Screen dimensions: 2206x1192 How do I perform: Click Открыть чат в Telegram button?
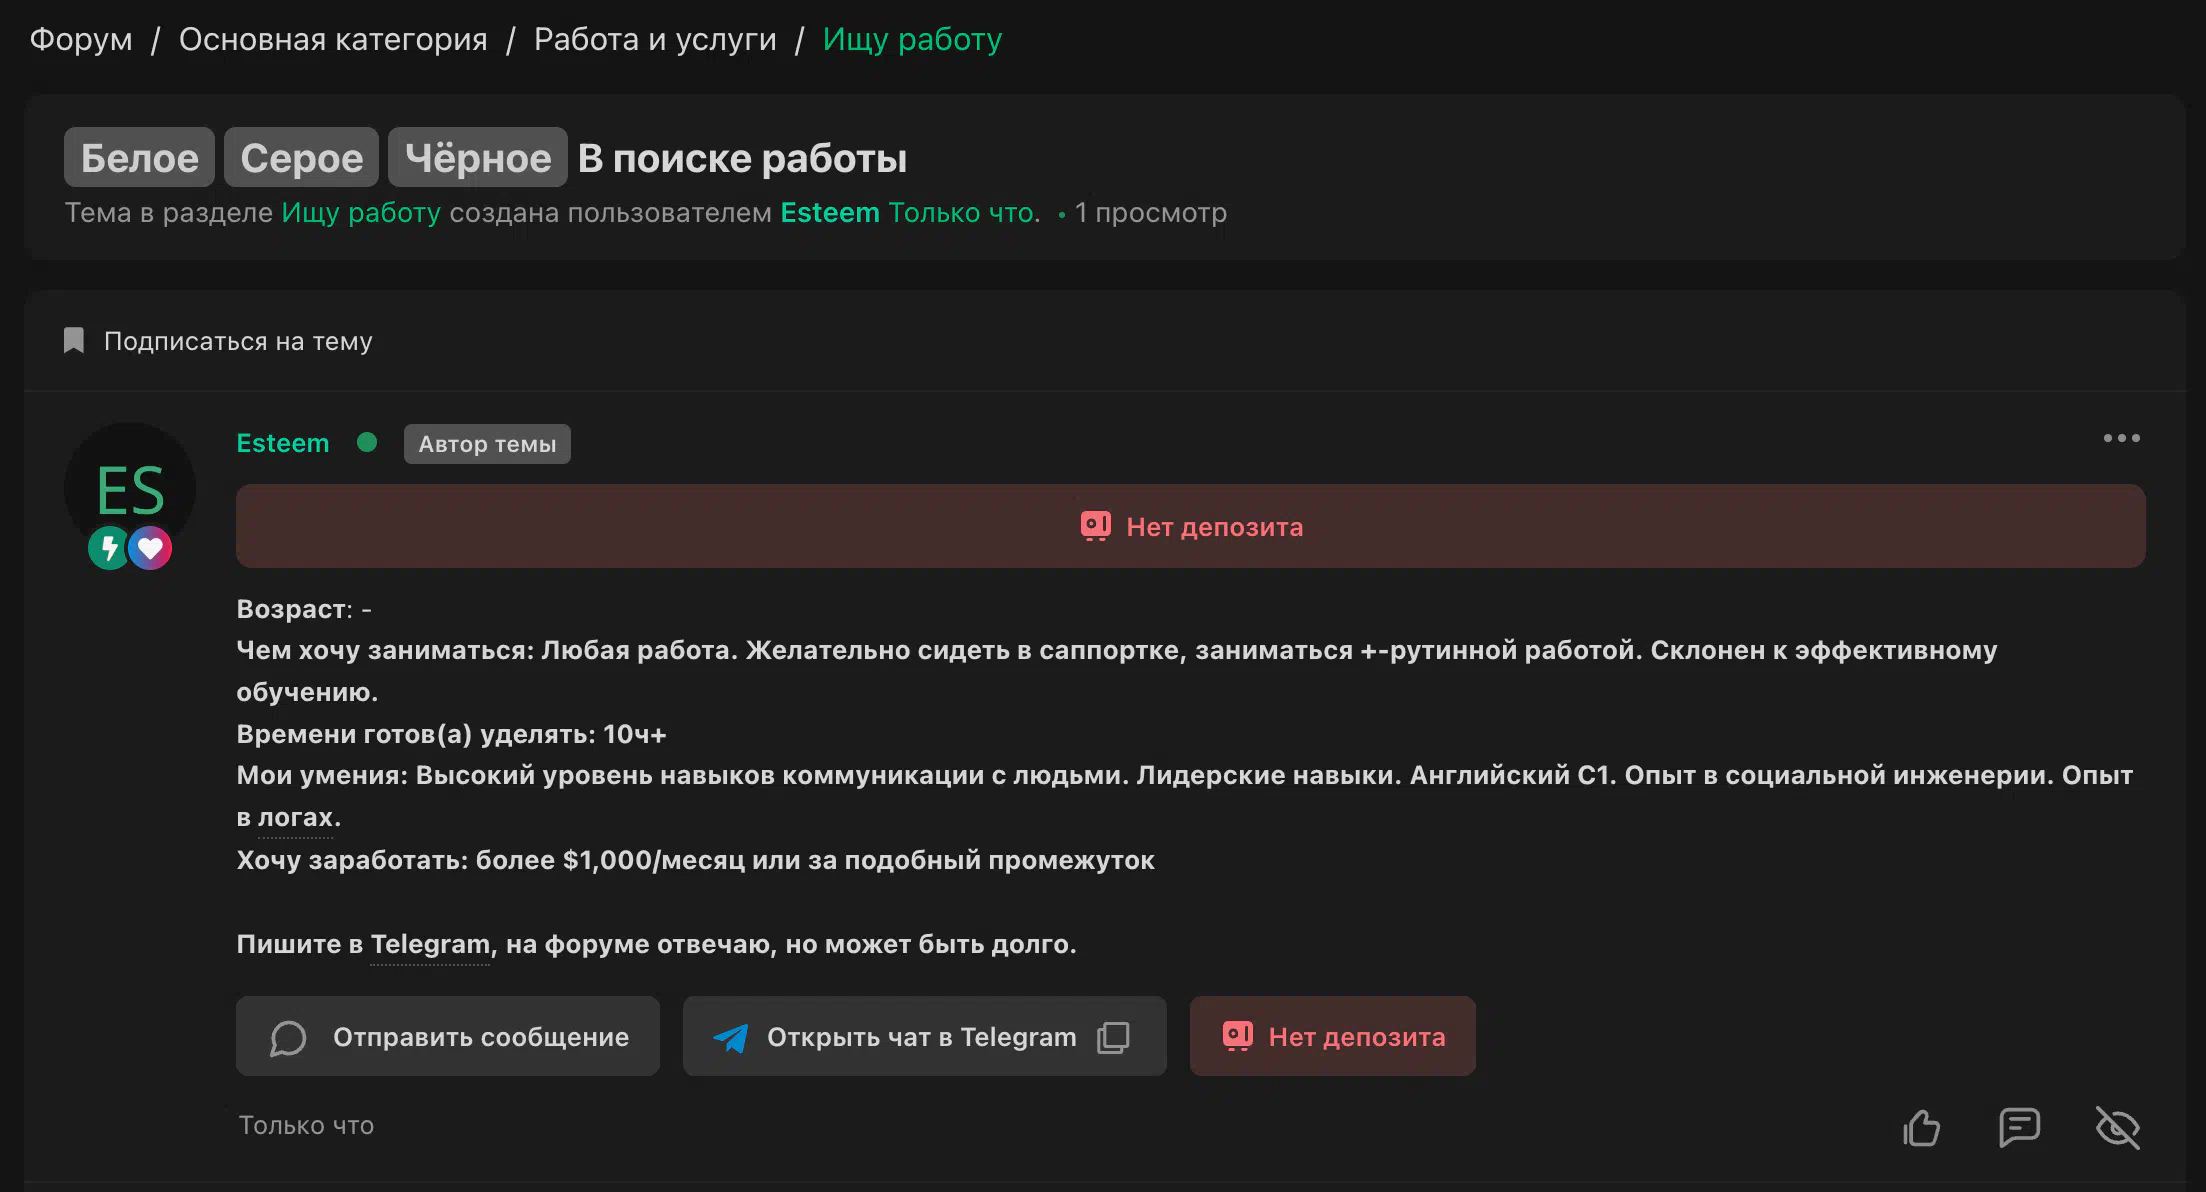925,1036
